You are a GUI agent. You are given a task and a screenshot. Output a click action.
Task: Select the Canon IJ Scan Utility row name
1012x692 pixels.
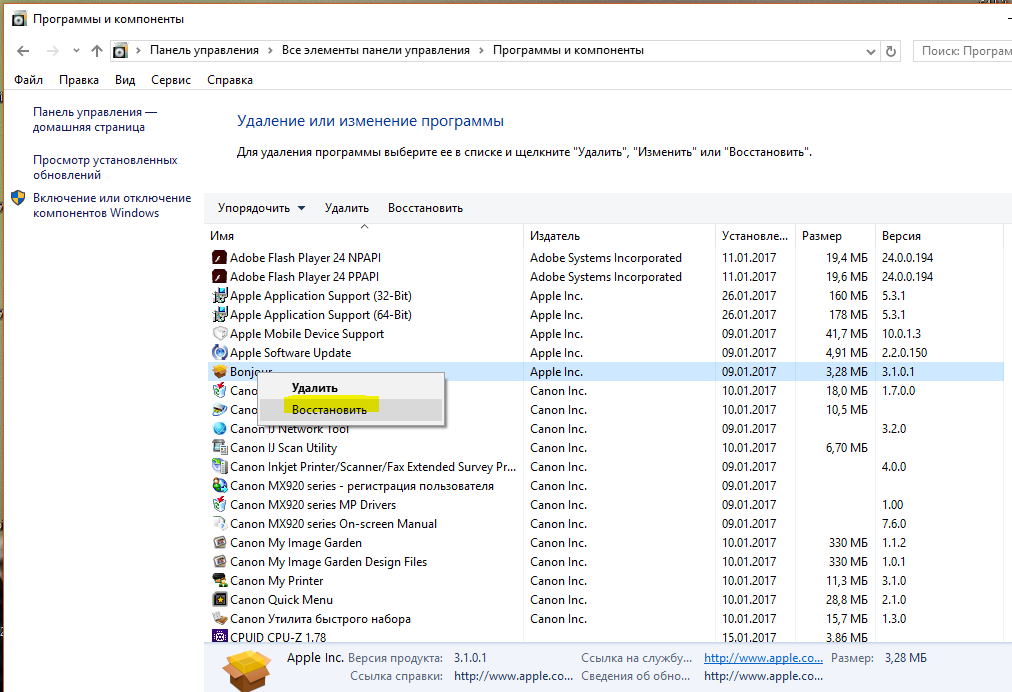[283, 447]
